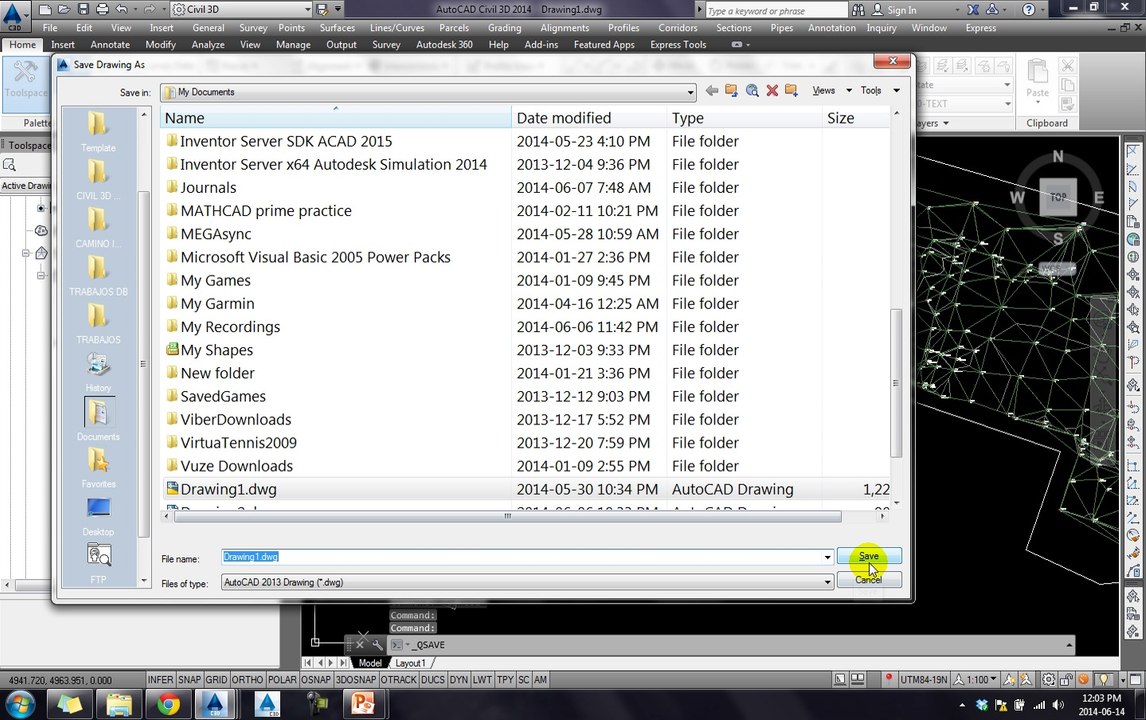Open FTP location in places sidebar

(98, 563)
